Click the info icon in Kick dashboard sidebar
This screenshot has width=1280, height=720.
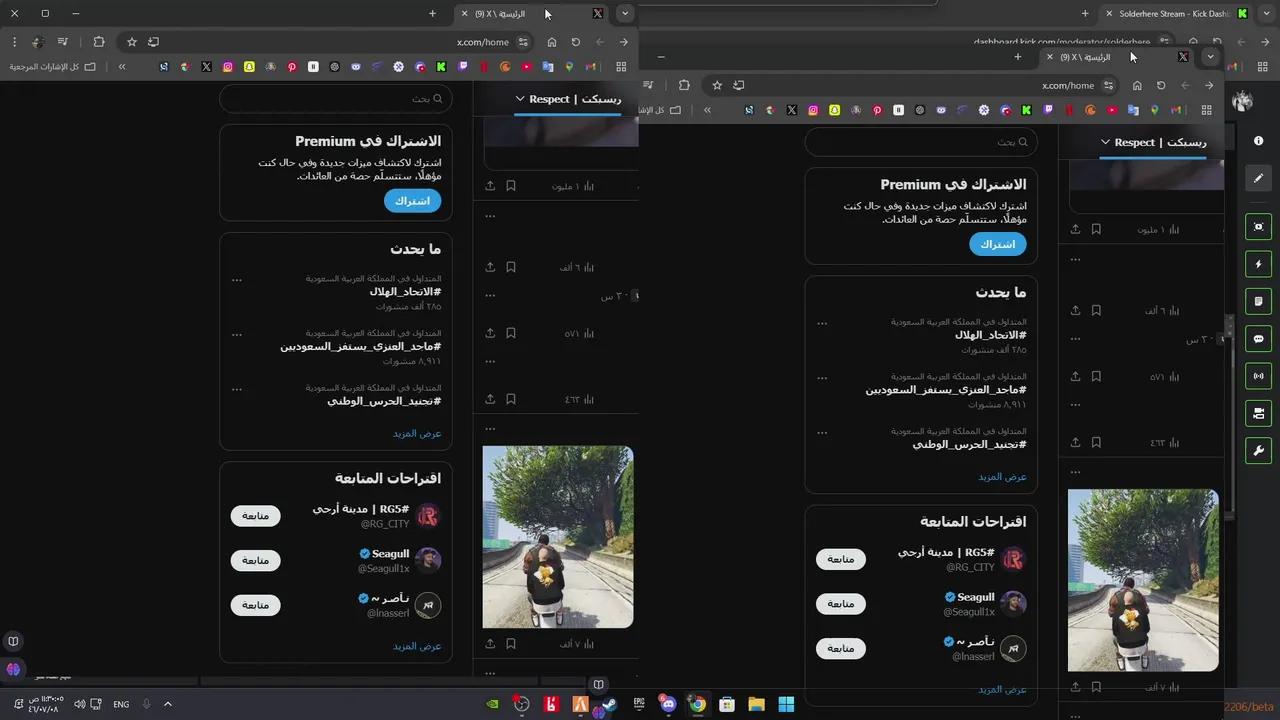point(1258,141)
